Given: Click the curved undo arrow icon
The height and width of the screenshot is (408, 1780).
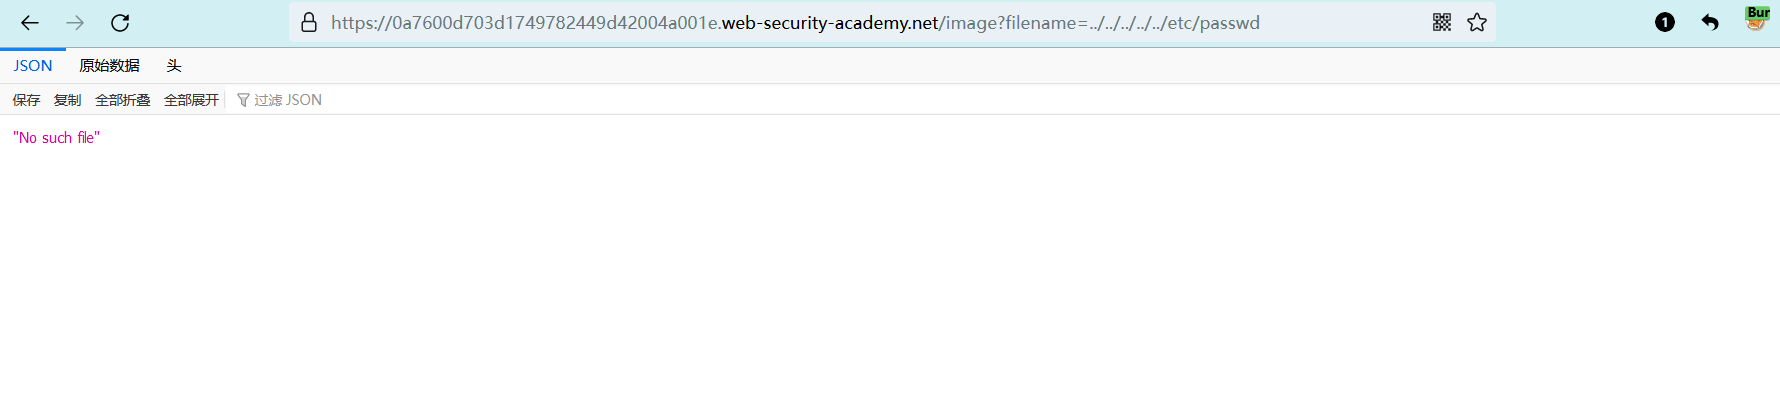Looking at the screenshot, I should pos(1710,23).
